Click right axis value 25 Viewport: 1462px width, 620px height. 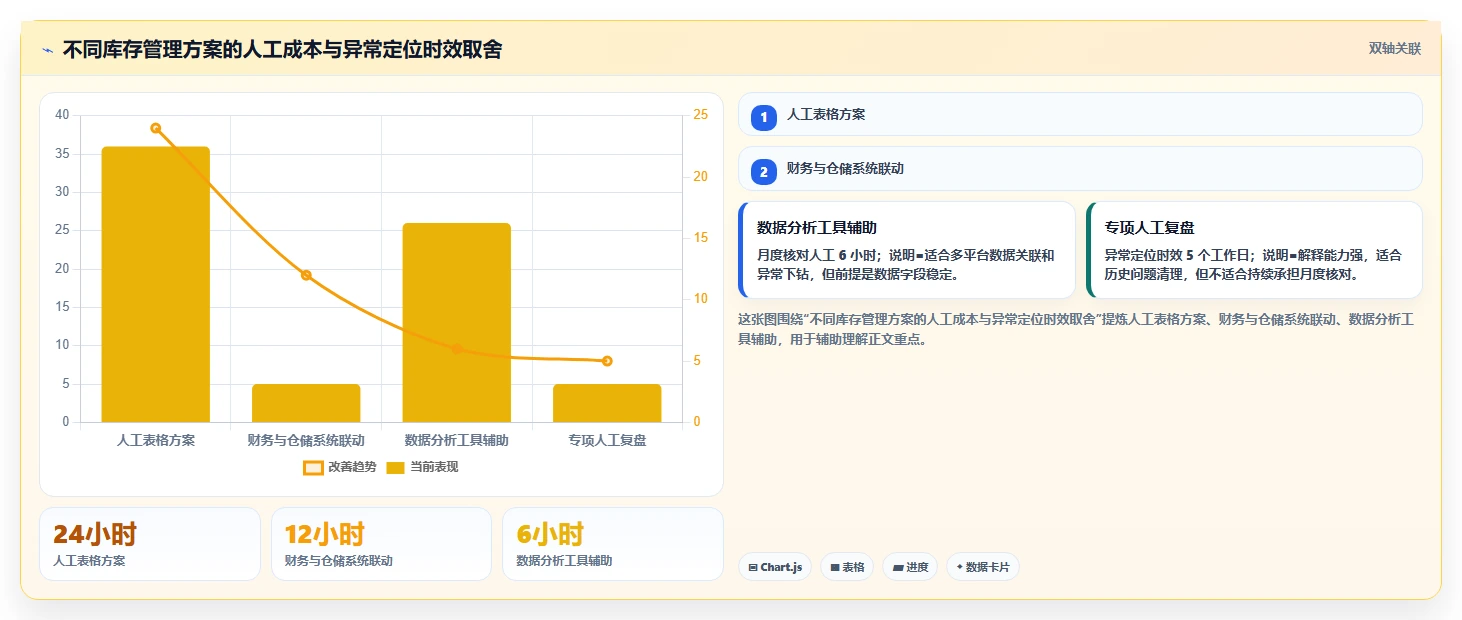pos(700,115)
